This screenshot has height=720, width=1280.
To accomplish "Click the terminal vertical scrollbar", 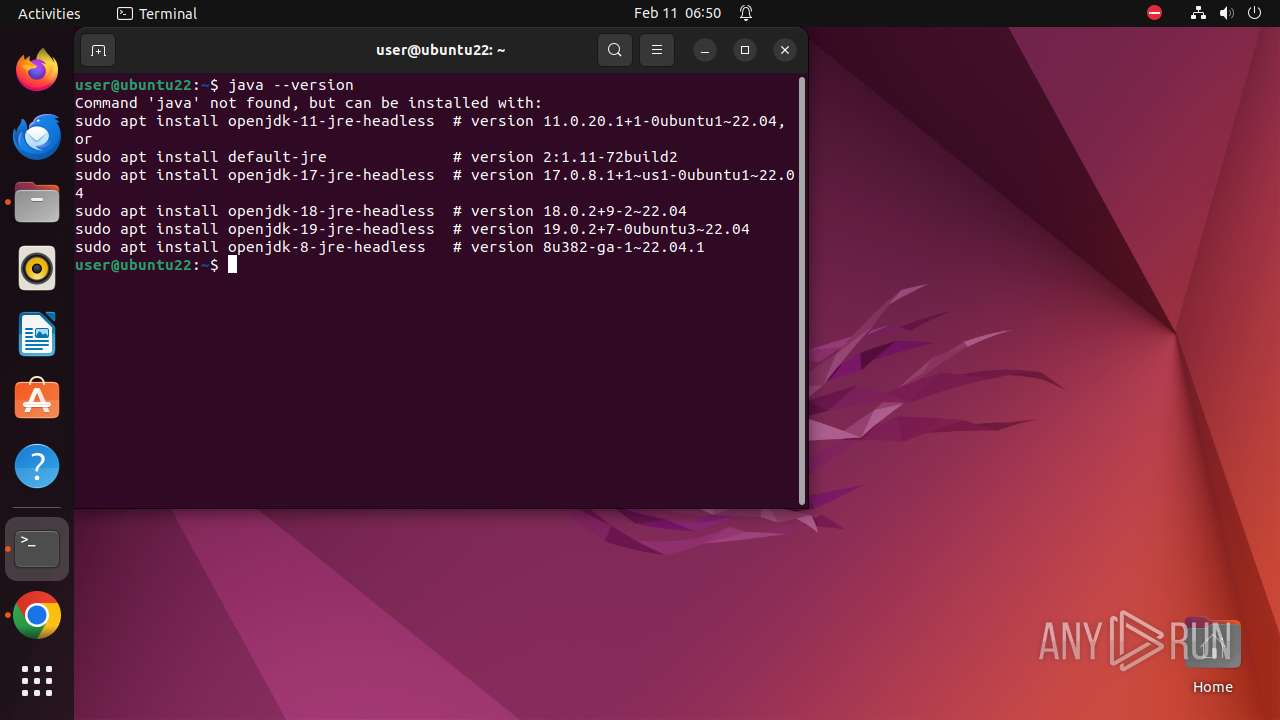I will coord(802,290).
